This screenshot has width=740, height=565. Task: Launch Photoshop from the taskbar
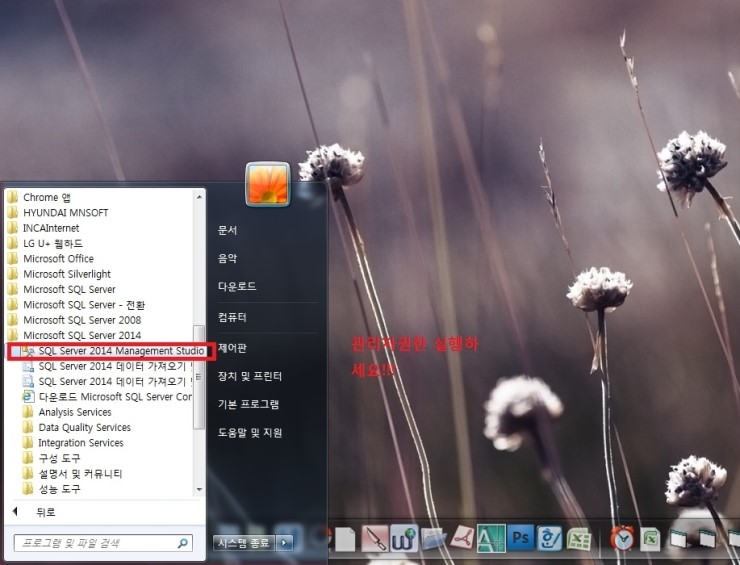(x=521, y=539)
